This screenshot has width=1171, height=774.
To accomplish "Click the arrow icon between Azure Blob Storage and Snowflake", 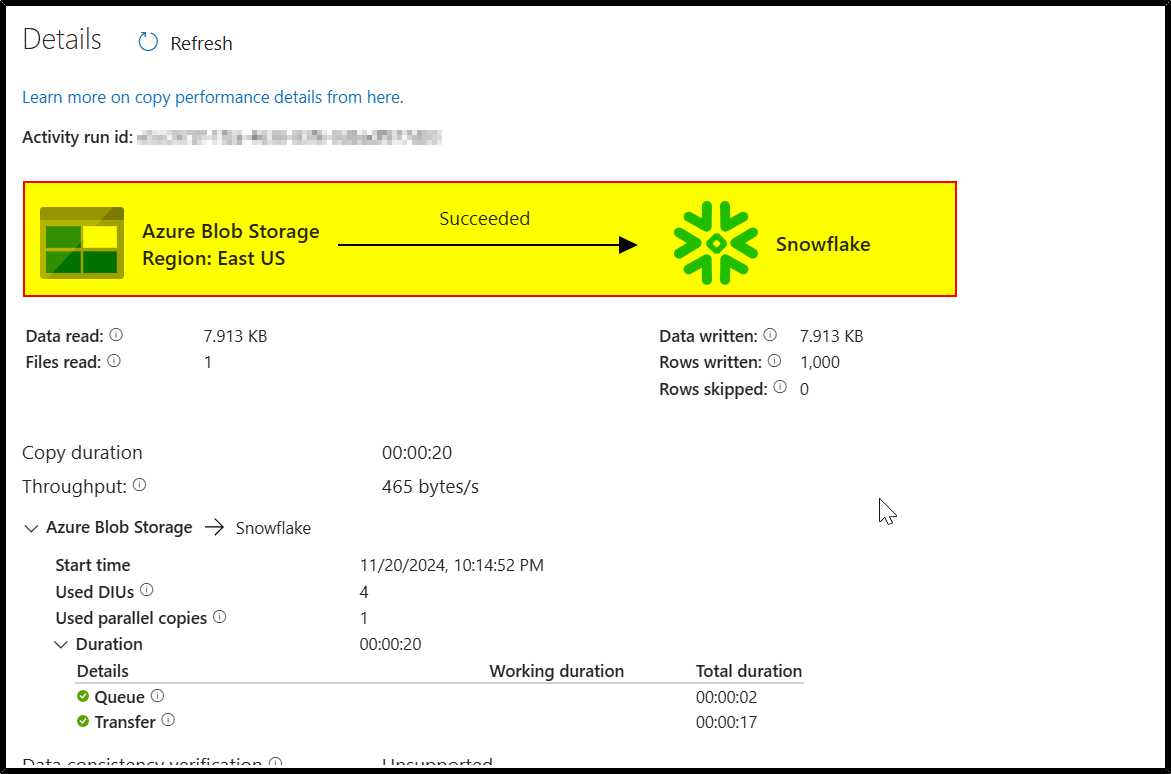I will [214, 527].
